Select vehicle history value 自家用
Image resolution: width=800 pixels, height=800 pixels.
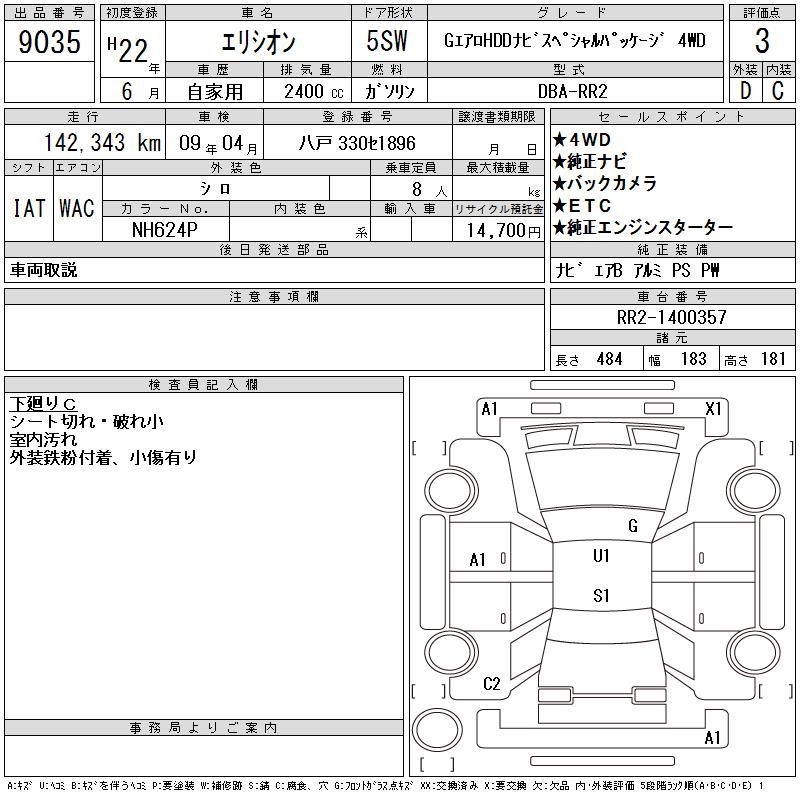(x=215, y=92)
